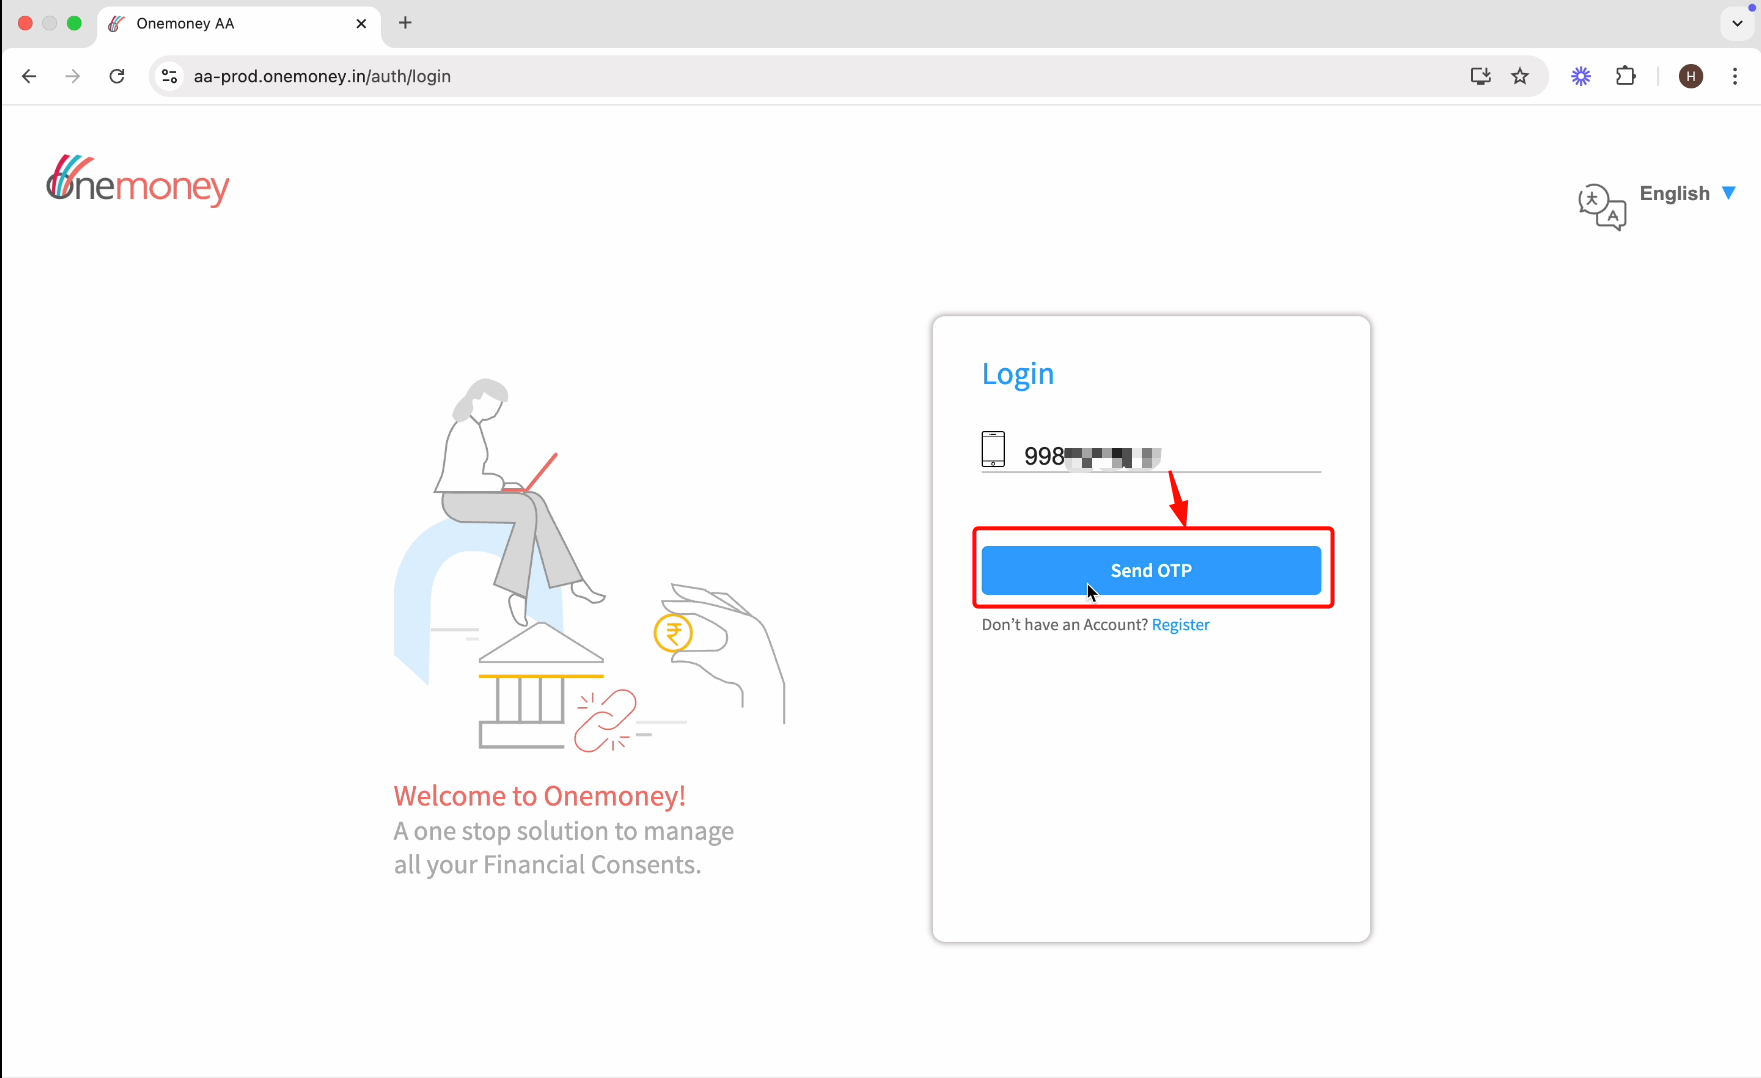The height and width of the screenshot is (1078, 1761).
Task: Click the language translate icon
Action: pos(1602,207)
